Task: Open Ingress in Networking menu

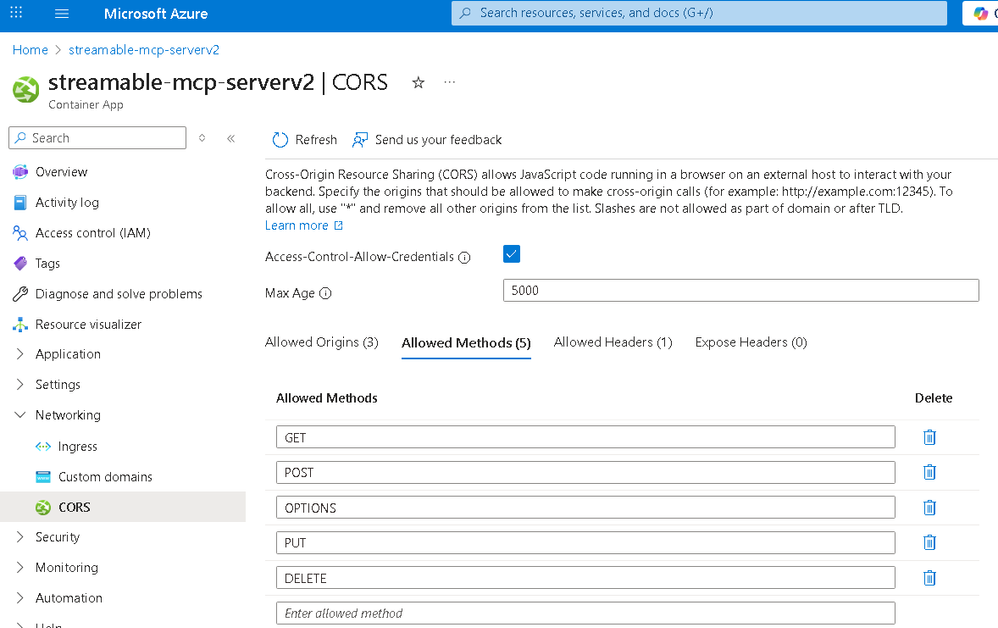Action: coord(77,446)
